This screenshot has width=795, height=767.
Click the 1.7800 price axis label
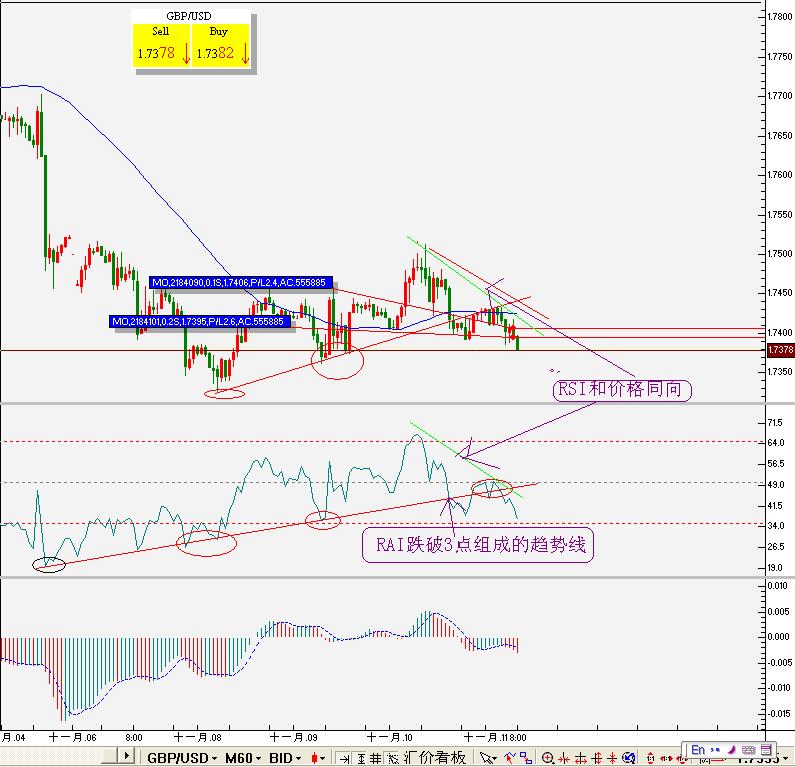coord(779,17)
